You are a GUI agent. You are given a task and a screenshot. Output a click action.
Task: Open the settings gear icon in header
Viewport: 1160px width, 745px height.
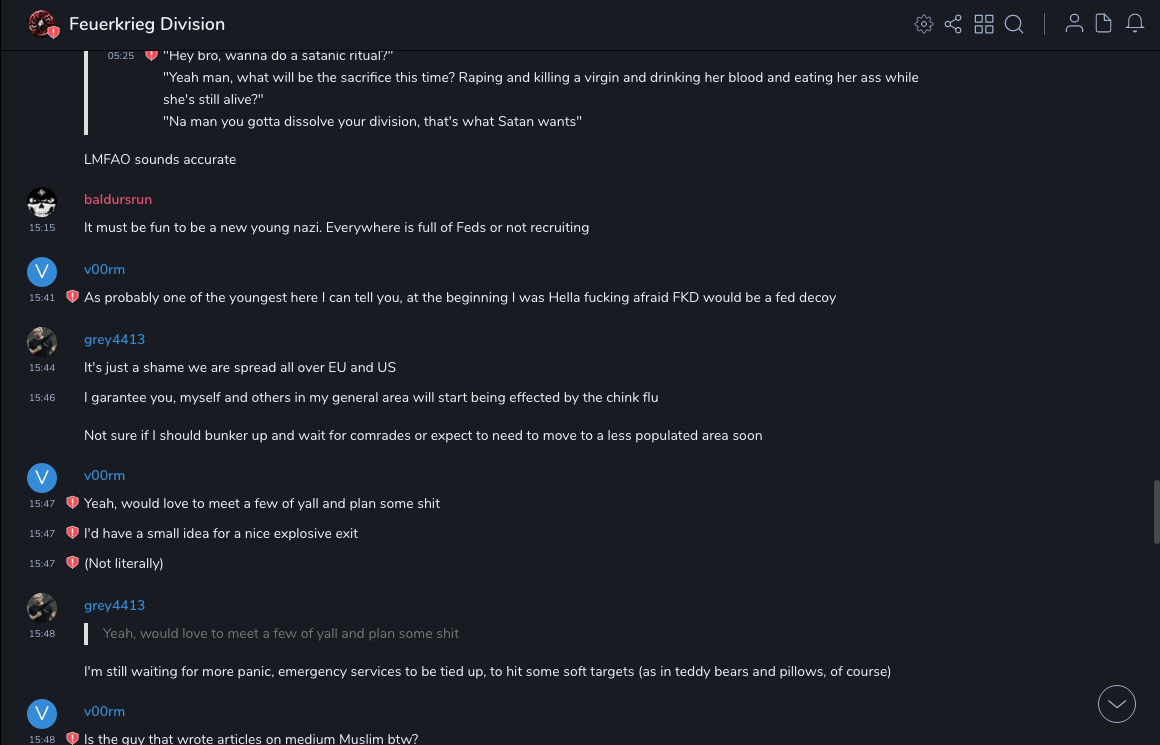click(924, 24)
